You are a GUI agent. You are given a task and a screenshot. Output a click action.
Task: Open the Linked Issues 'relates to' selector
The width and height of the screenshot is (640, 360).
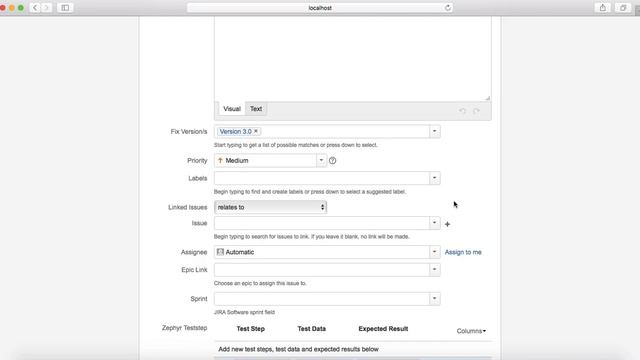(270, 207)
